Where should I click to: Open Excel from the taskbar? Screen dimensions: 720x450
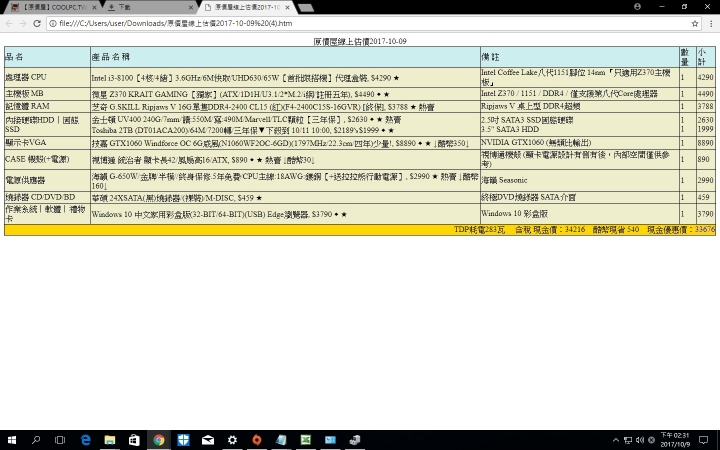point(306,440)
